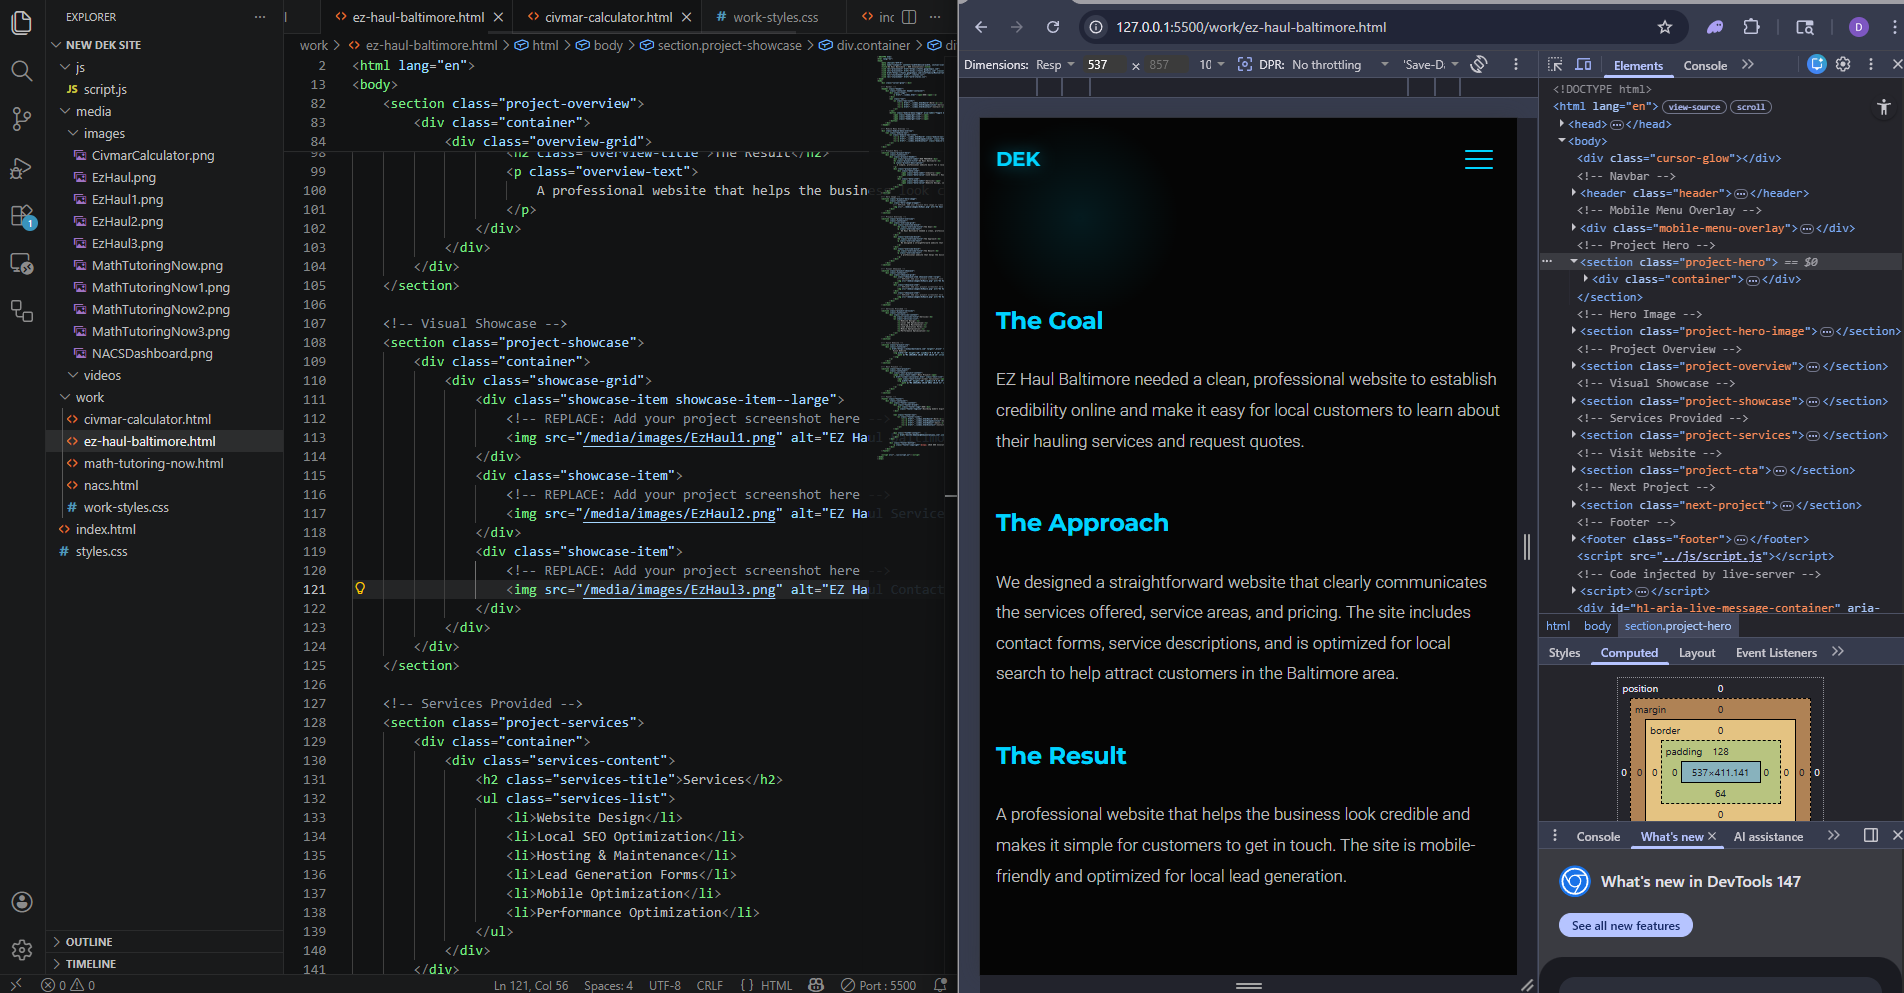The width and height of the screenshot is (1904, 993).
Task: Click the HTML language mode in status bar
Action: coord(776,985)
